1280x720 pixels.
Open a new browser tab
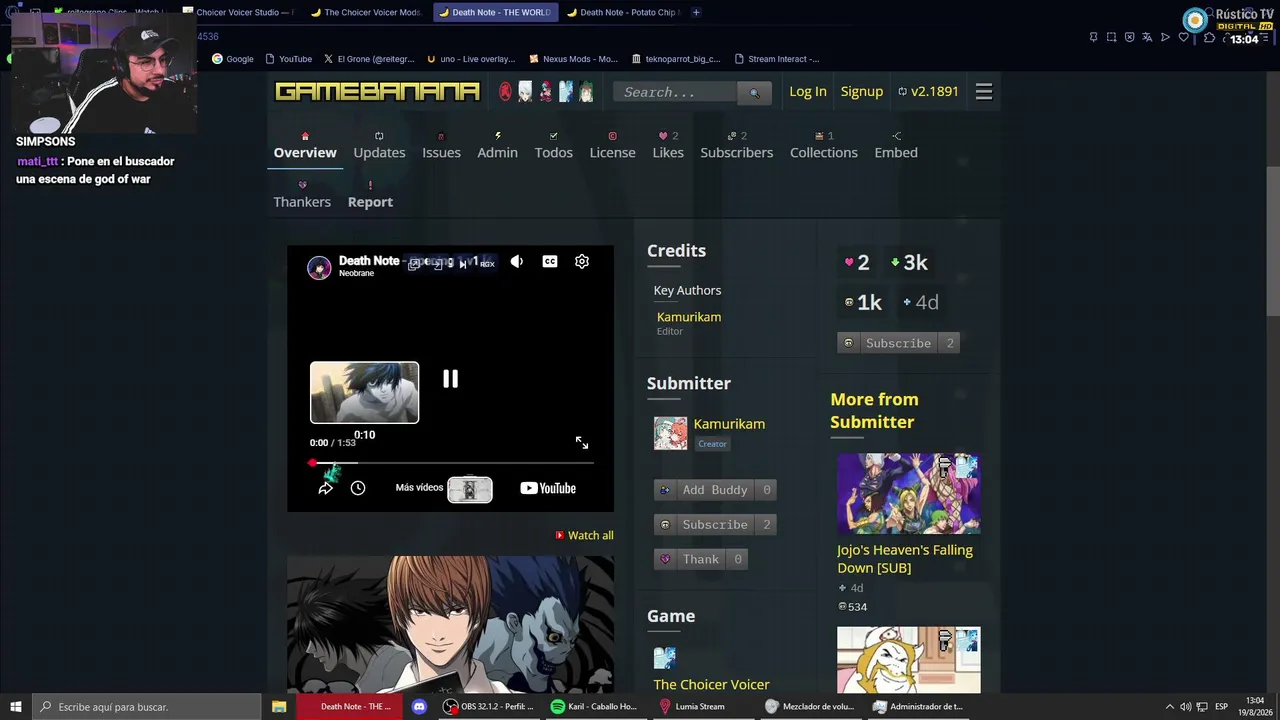tap(696, 12)
